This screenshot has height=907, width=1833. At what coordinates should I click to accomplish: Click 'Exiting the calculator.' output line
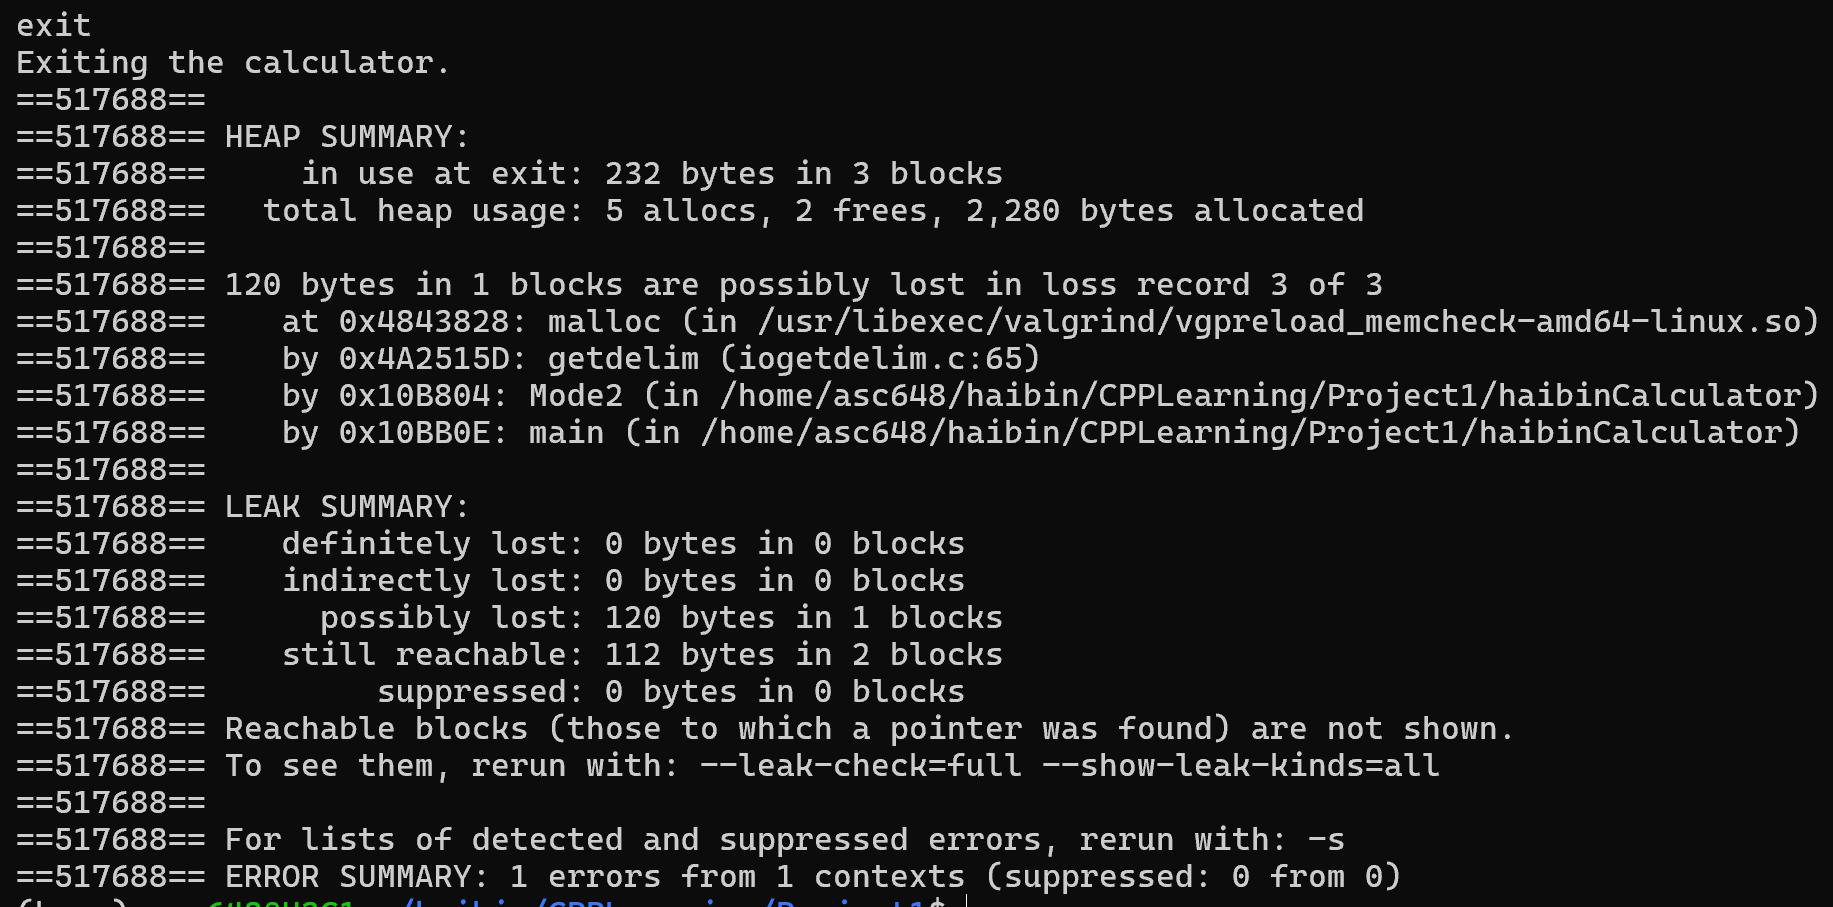[x=233, y=62]
